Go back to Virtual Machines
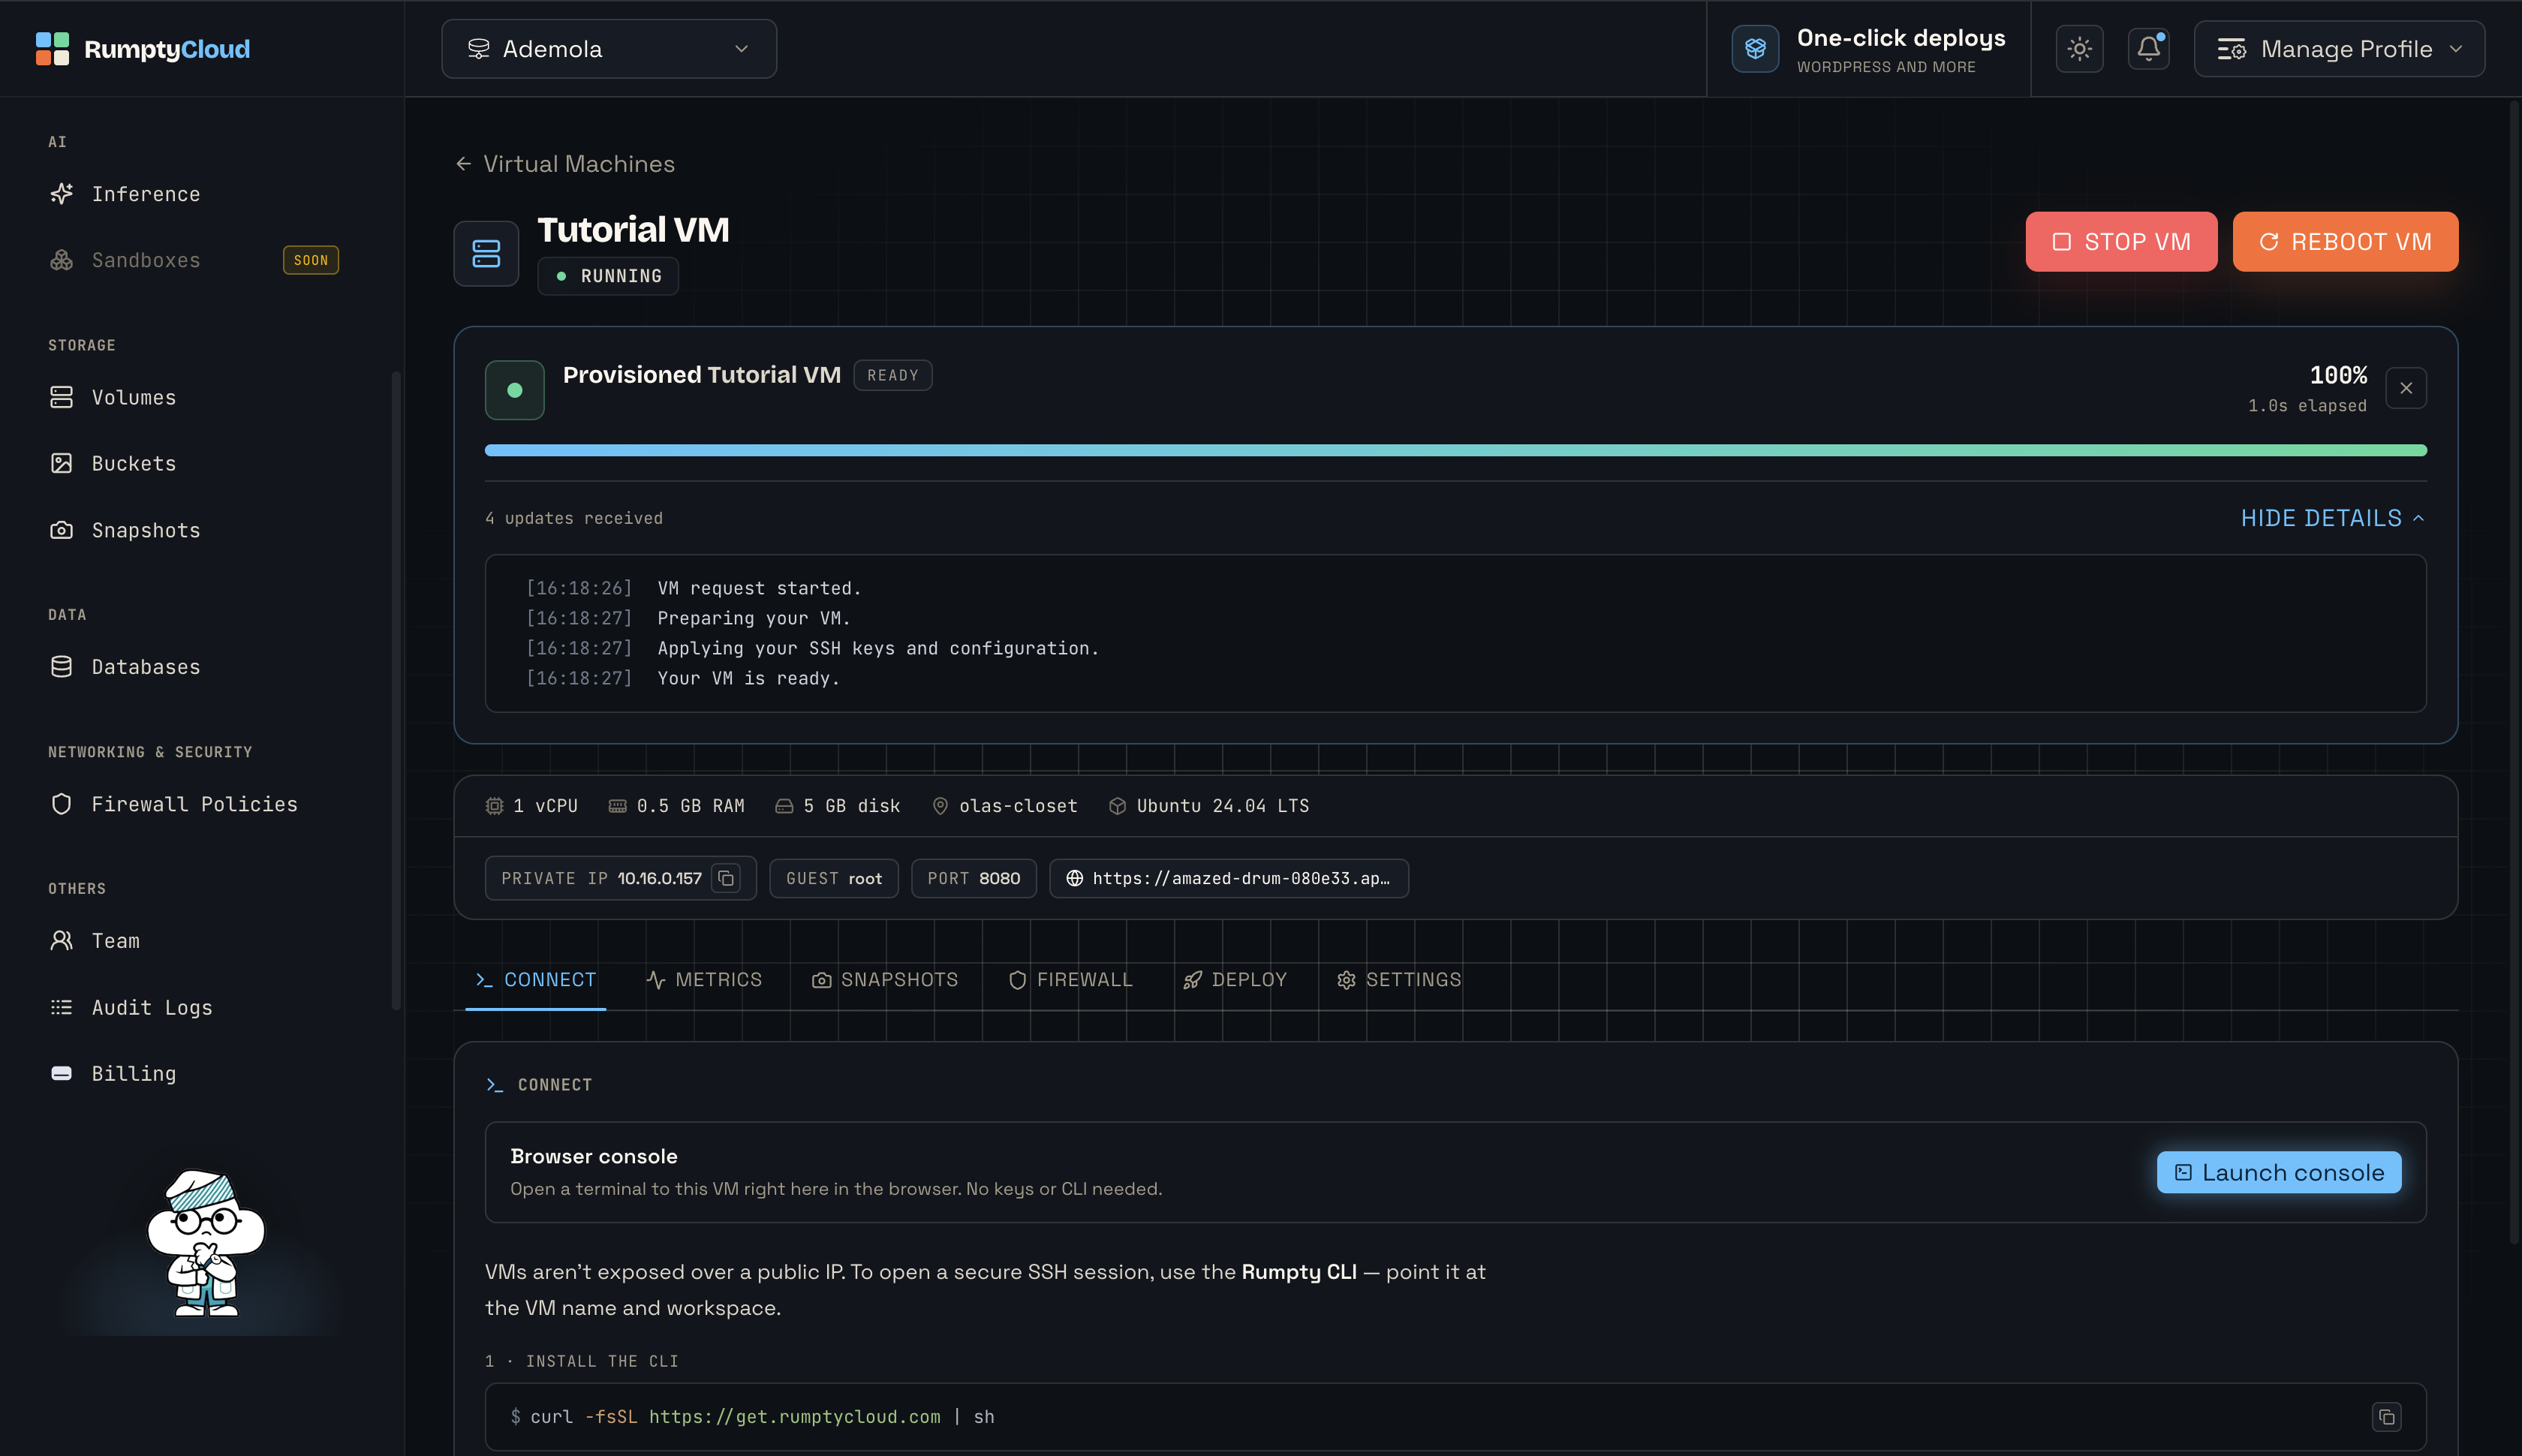 565,164
